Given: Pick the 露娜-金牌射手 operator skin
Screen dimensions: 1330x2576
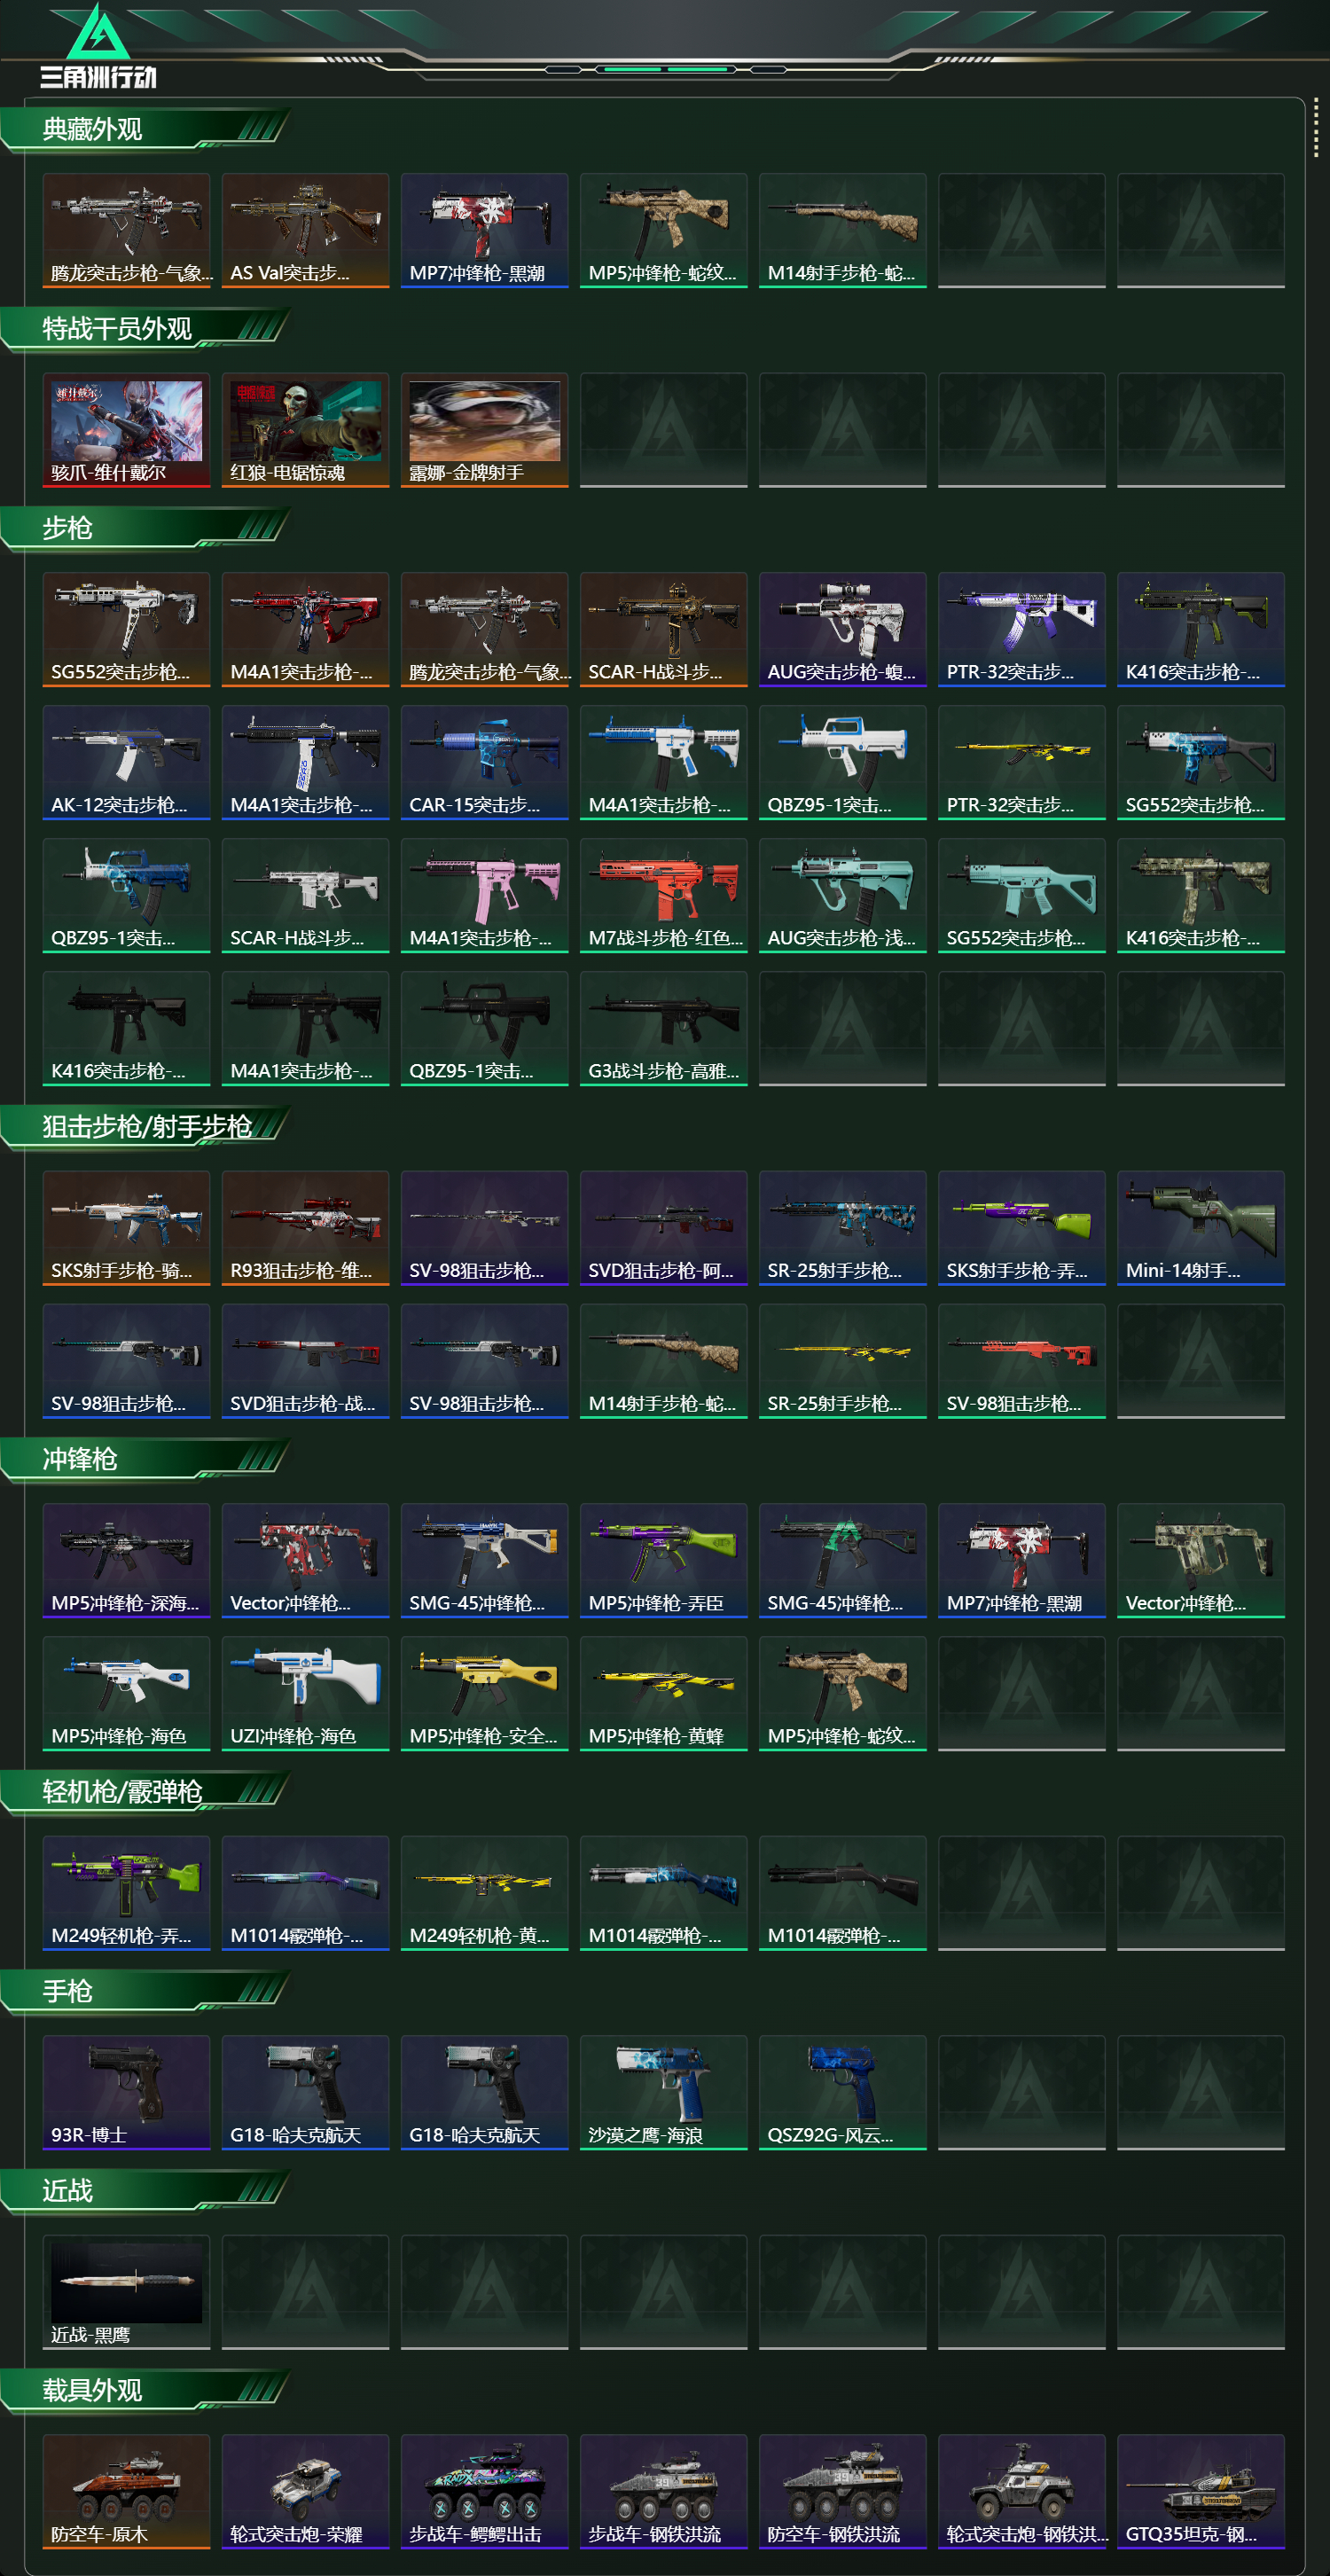Looking at the screenshot, I should (x=484, y=431).
